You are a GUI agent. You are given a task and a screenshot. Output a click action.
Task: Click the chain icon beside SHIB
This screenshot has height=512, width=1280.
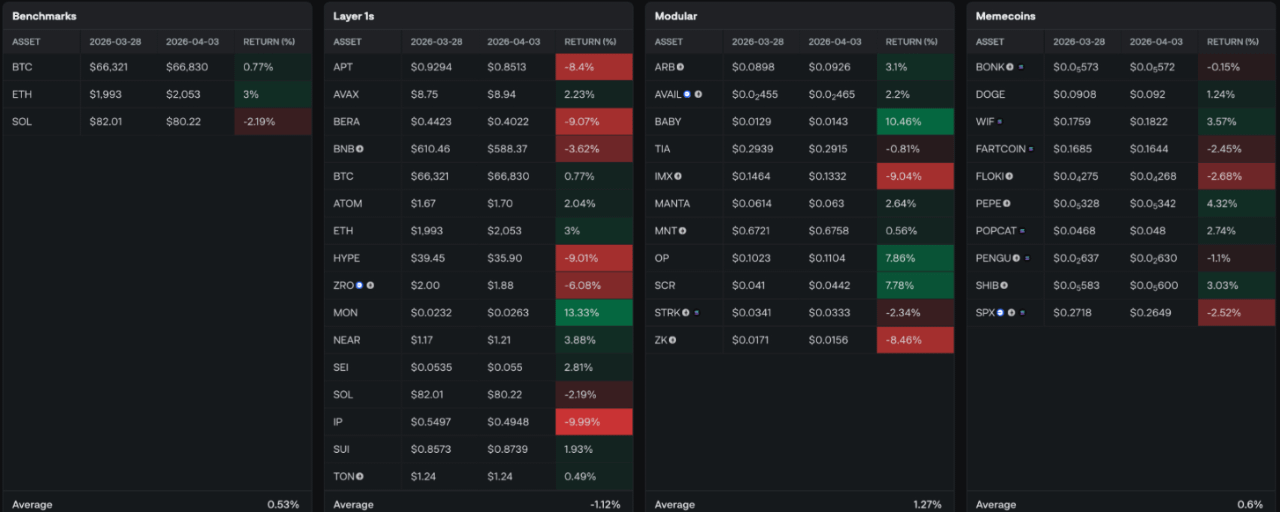pos(1004,285)
